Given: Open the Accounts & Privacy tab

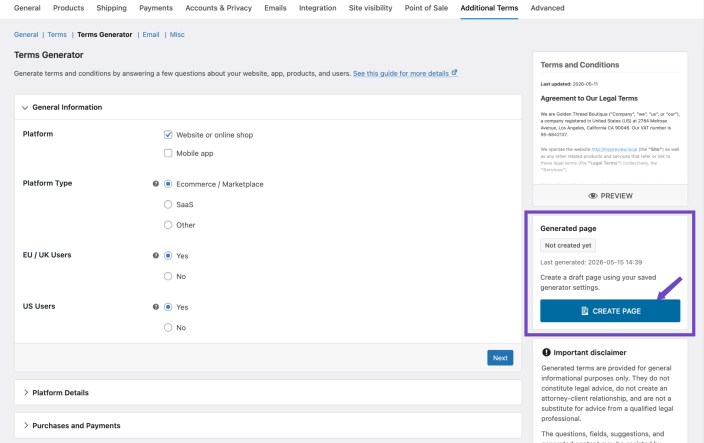Looking at the screenshot, I should coord(219,8).
